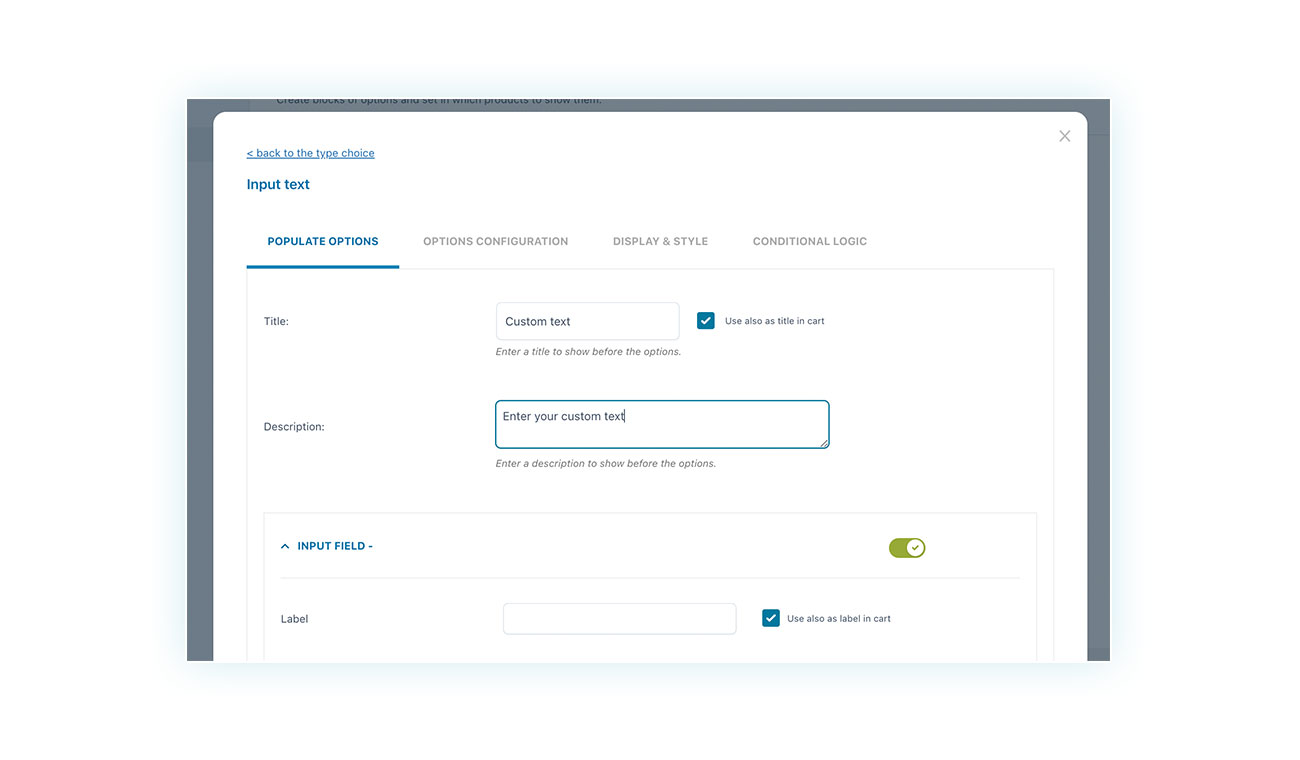Open the Conditional Logic tab
Image resolution: width=1300 pixels, height=760 pixels.
pos(809,241)
